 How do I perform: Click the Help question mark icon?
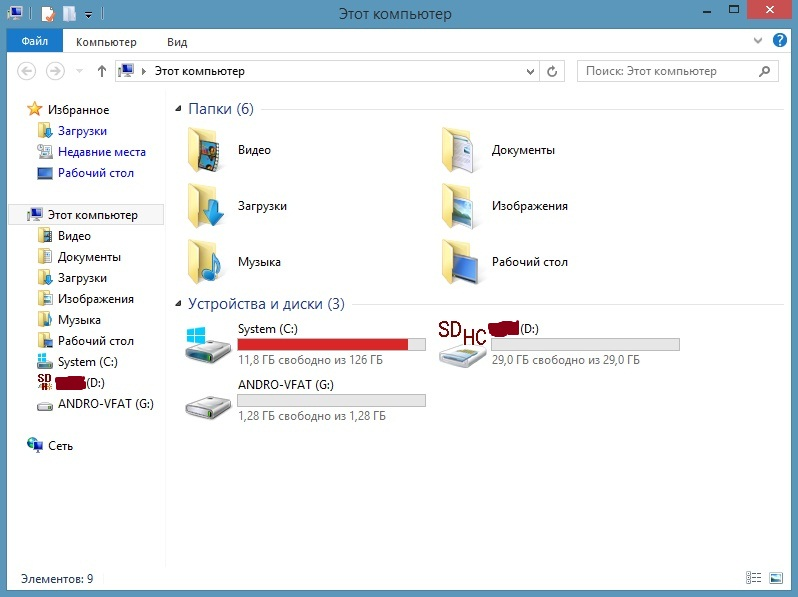tap(780, 41)
